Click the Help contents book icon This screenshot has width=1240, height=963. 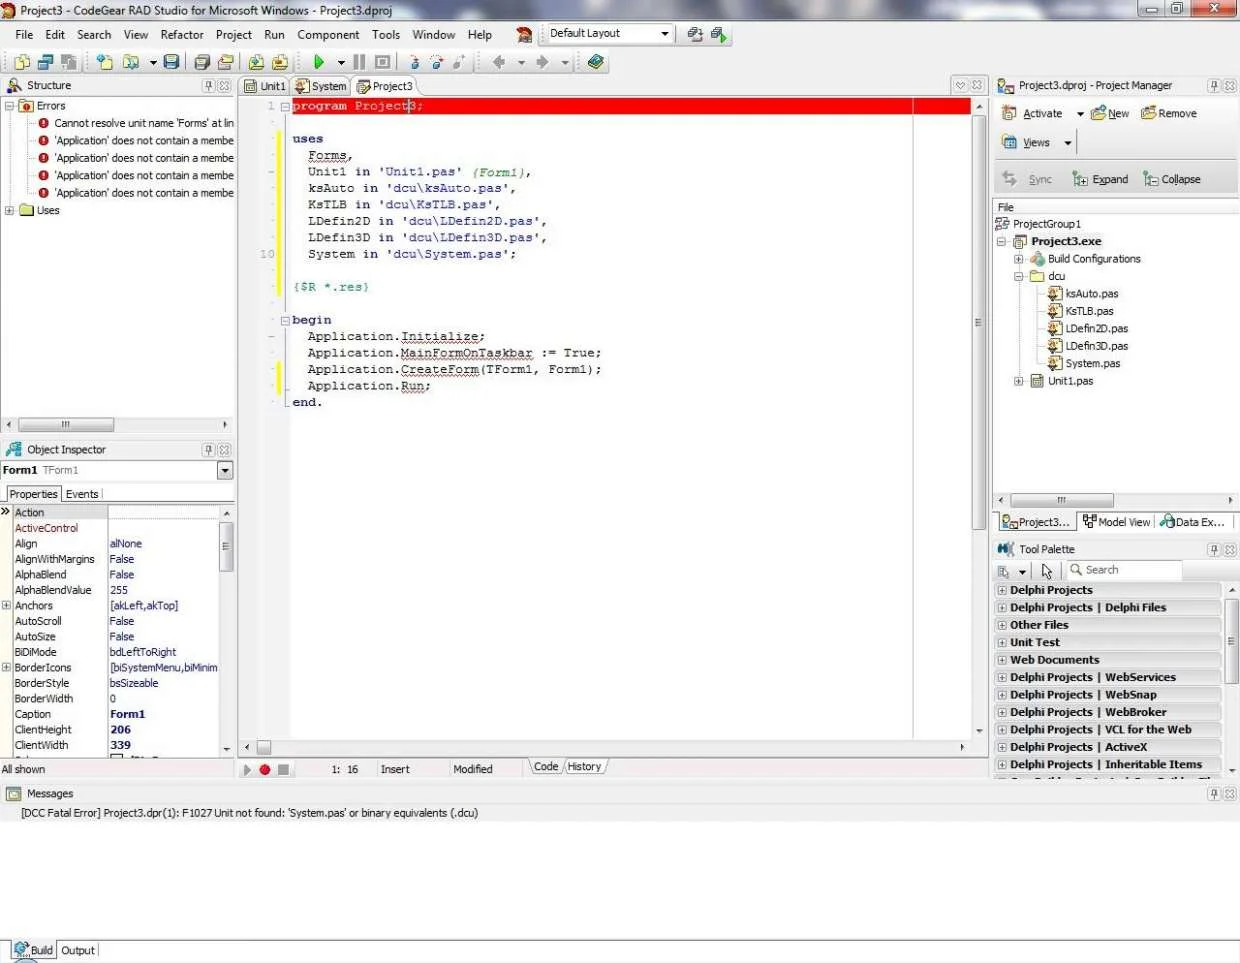(x=596, y=62)
